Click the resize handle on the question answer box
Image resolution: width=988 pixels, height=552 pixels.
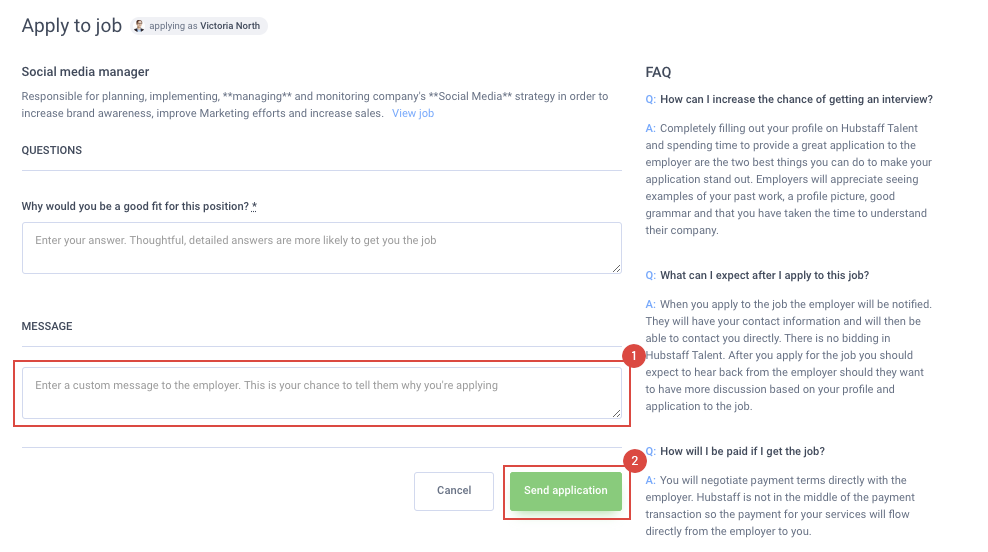[x=616, y=268]
